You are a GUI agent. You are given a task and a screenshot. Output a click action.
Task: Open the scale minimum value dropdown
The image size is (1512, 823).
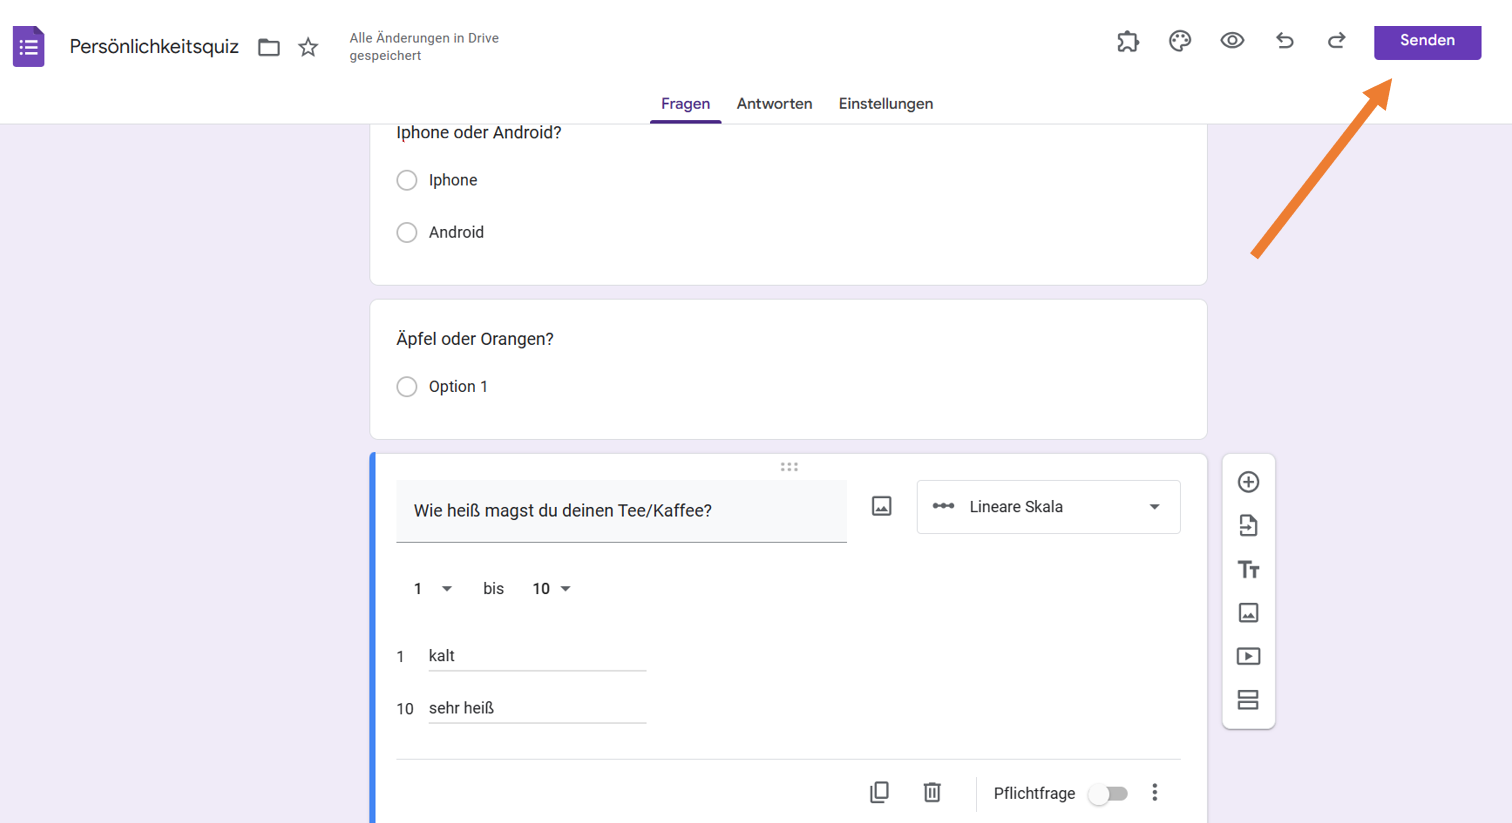click(433, 589)
